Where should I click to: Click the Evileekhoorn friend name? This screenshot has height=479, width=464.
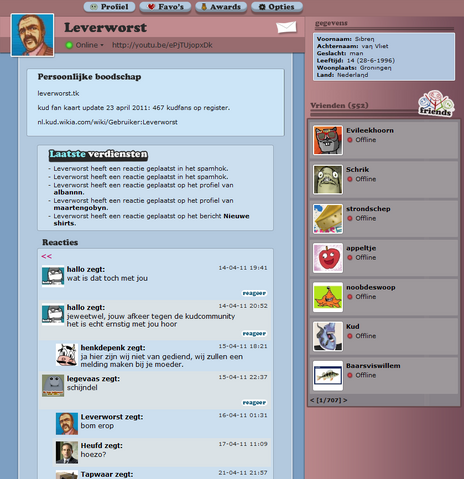coord(370,130)
